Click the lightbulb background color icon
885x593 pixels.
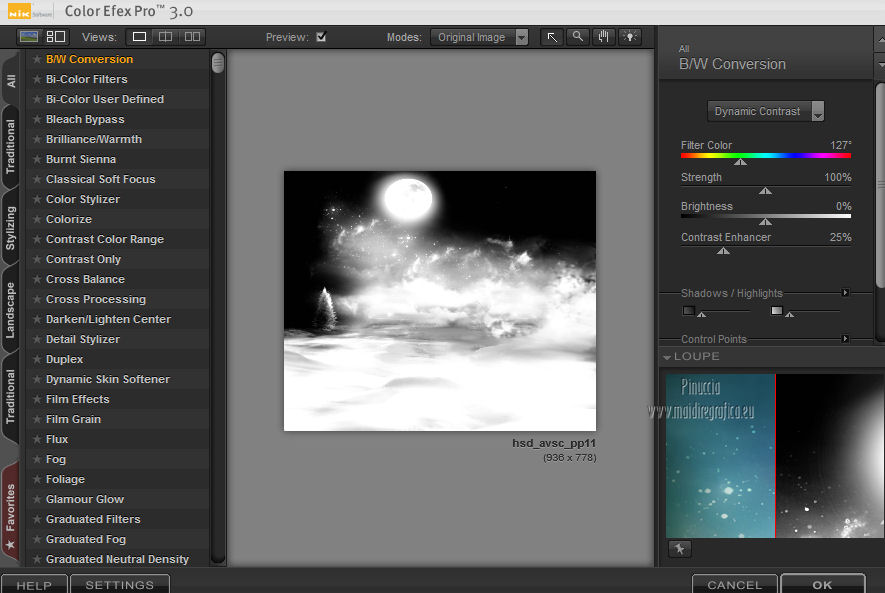pos(629,37)
